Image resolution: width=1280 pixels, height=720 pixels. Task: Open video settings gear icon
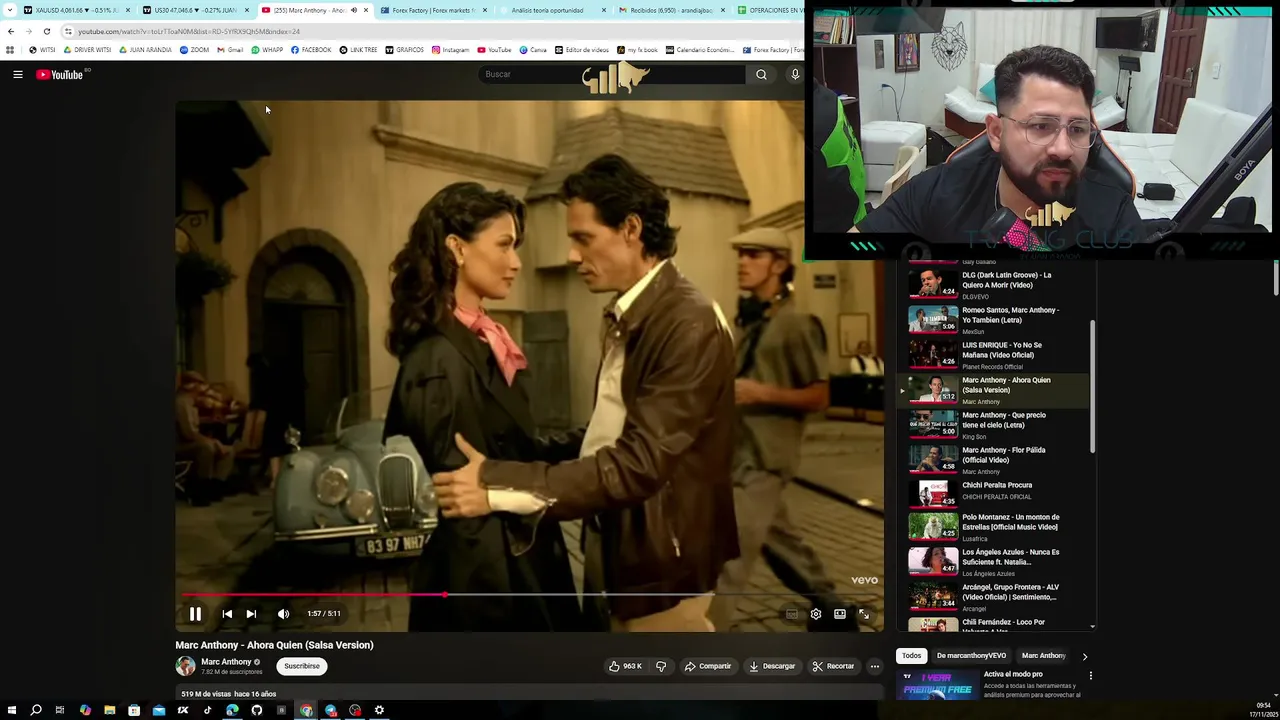[816, 614]
